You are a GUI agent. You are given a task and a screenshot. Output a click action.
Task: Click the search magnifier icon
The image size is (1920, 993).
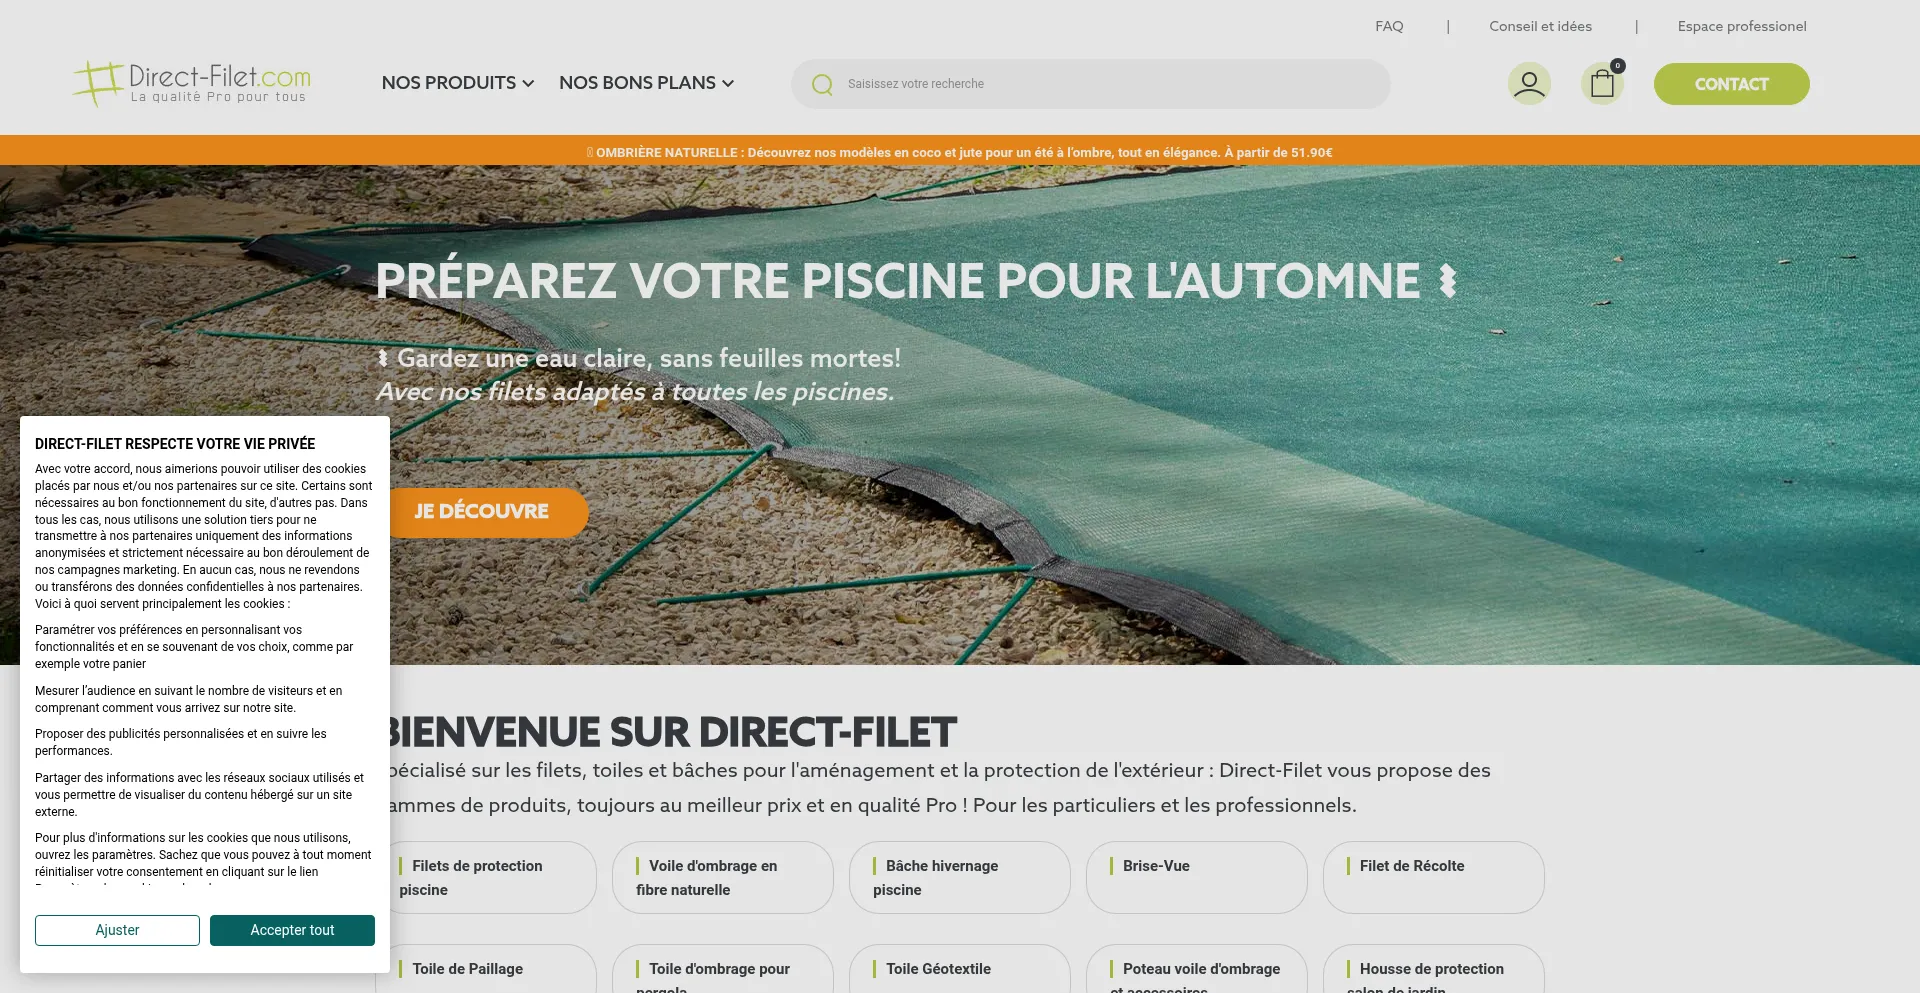[x=822, y=85]
